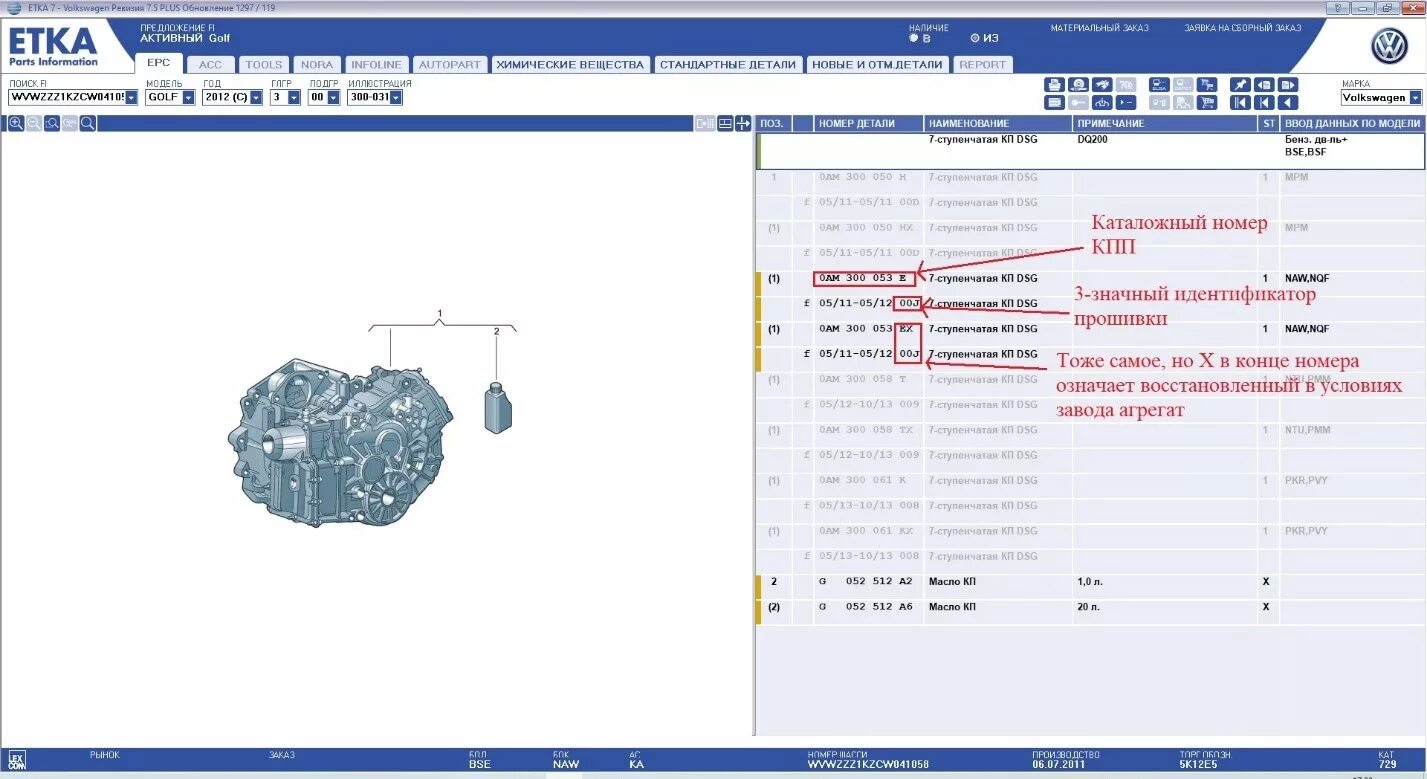
Task: Click the single left arrow navigation icon
Action: pyautogui.click(x=1288, y=102)
